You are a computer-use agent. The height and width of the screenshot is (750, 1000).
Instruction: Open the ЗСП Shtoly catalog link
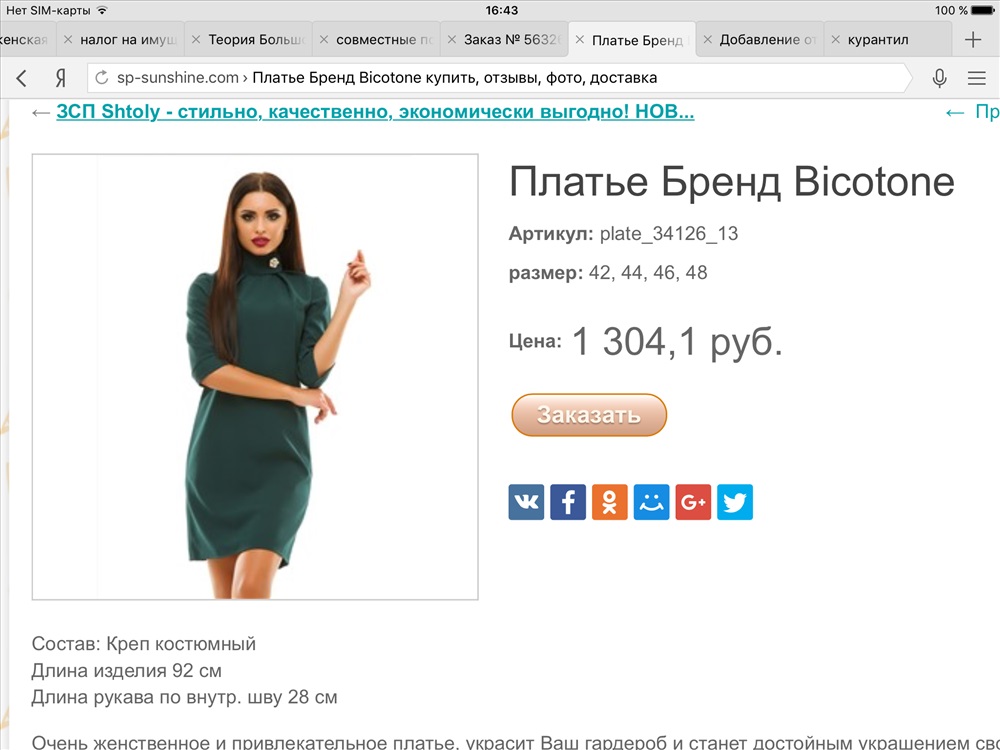(x=375, y=112)
